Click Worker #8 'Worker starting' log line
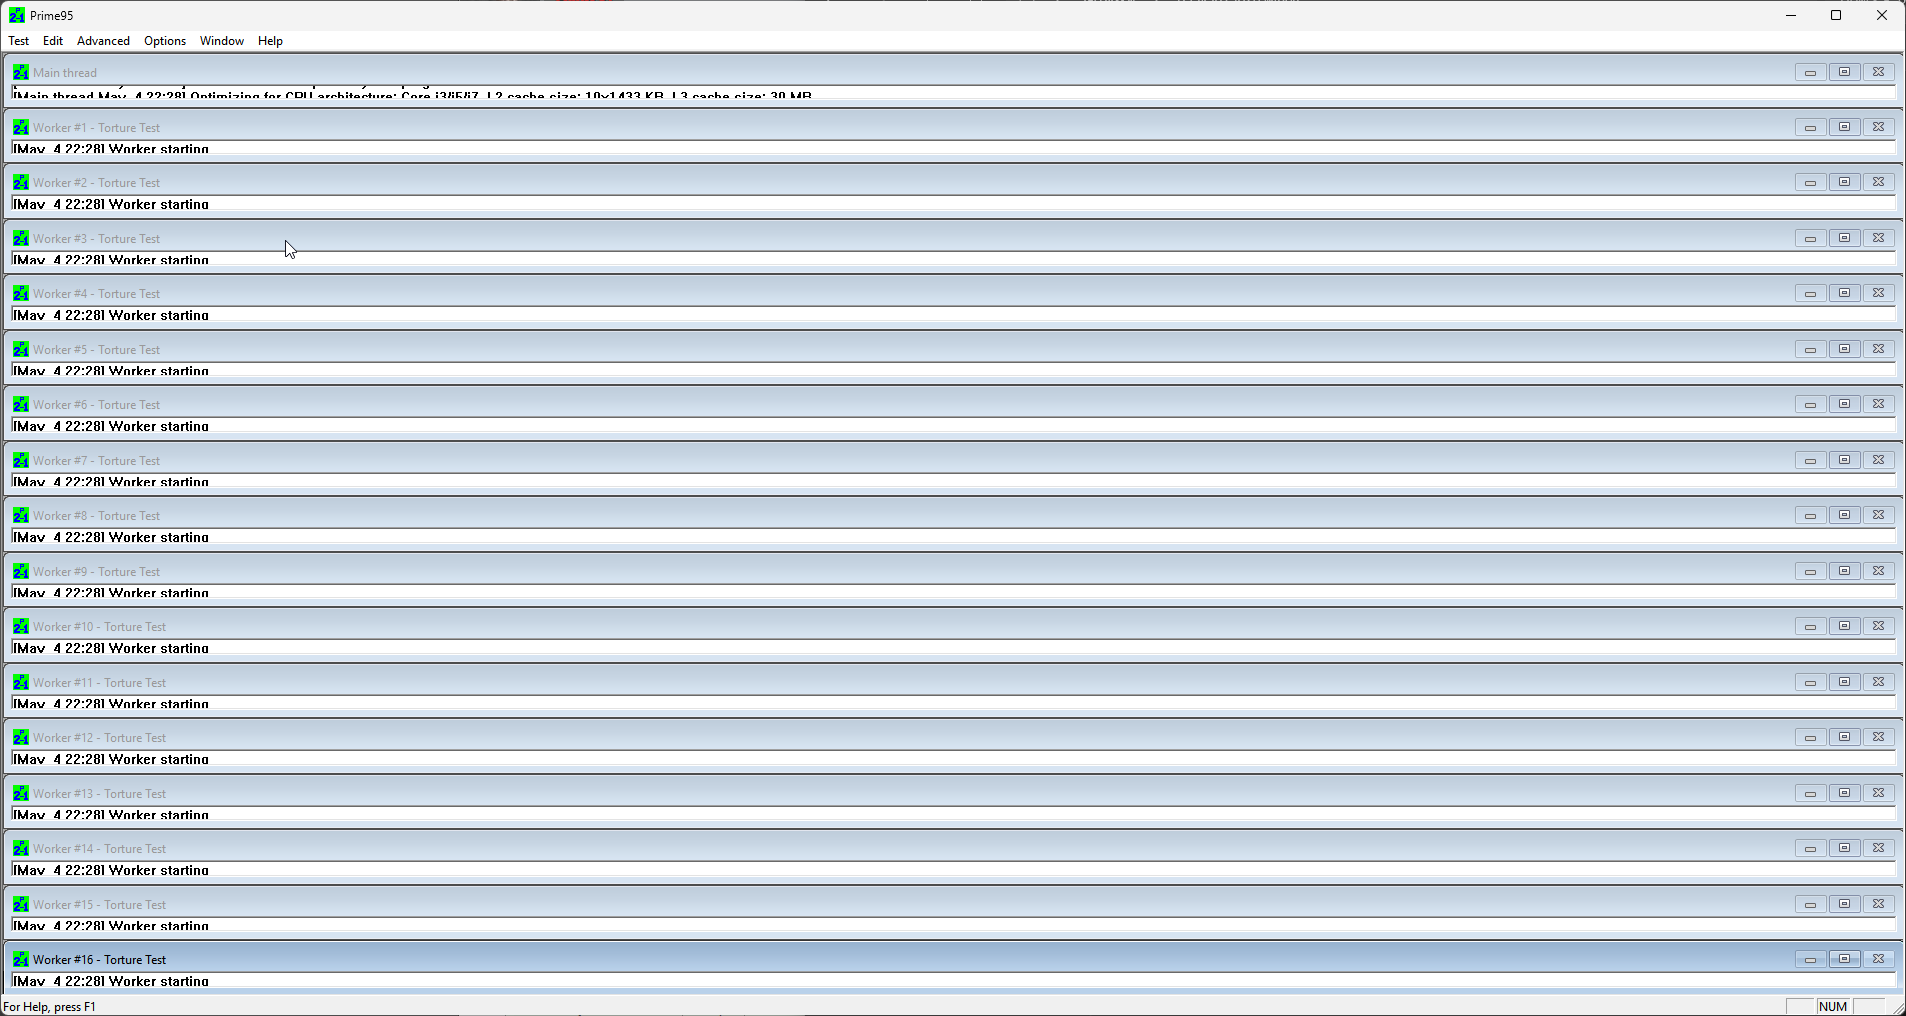This screenshot has width=1906, height=1016. click(111, 537)
